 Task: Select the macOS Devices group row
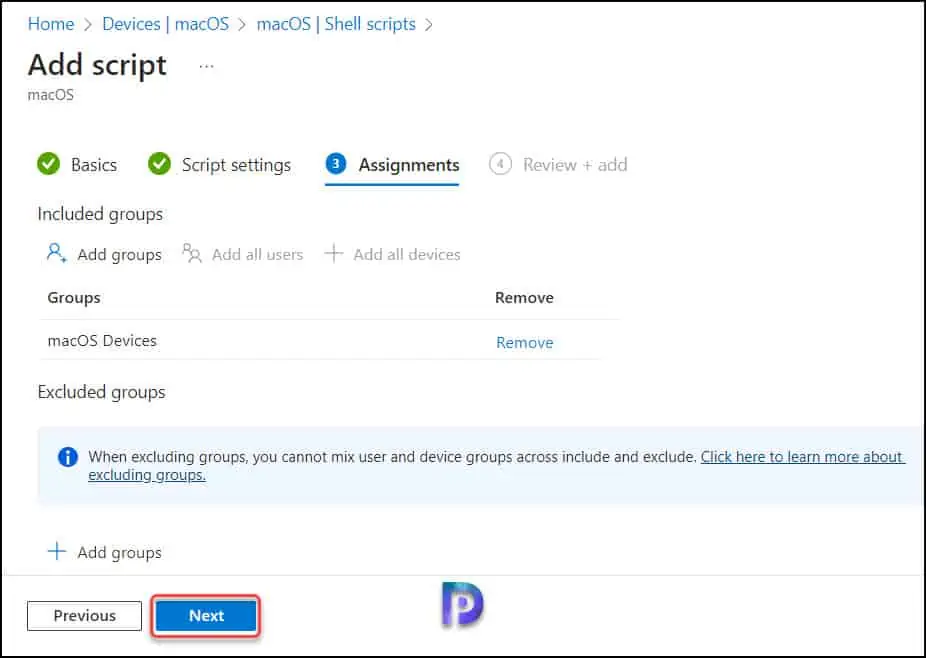click(320, 341)
